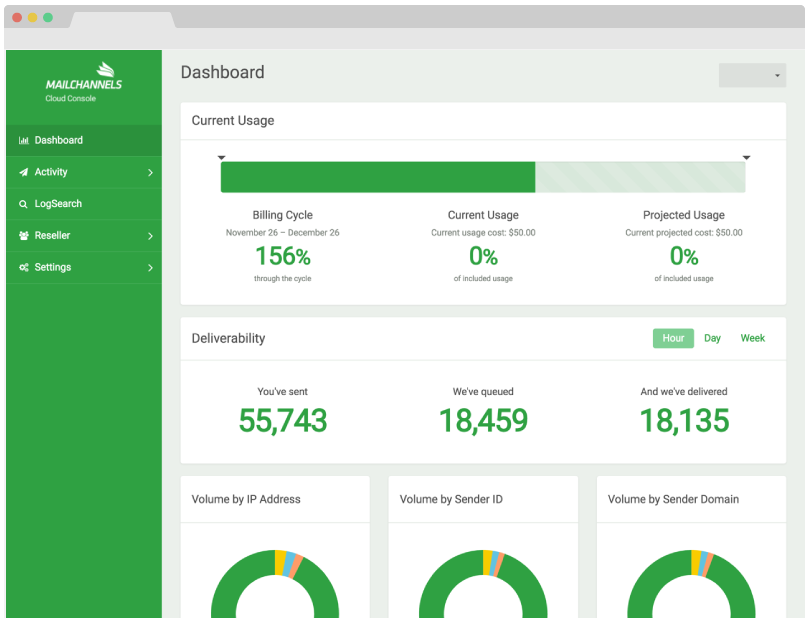Click the 0% under Current usage cost
Image resolution: width=810 pixels, height=618 pixels.
[x=484, y=256]
